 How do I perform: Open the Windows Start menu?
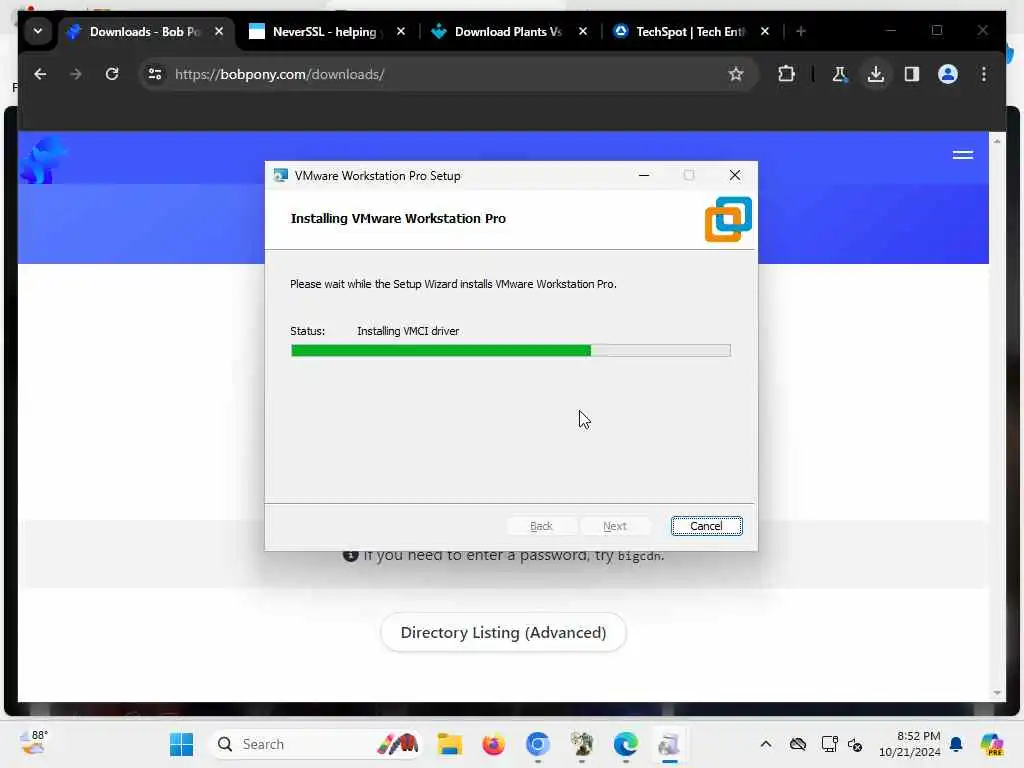point(181,744)
